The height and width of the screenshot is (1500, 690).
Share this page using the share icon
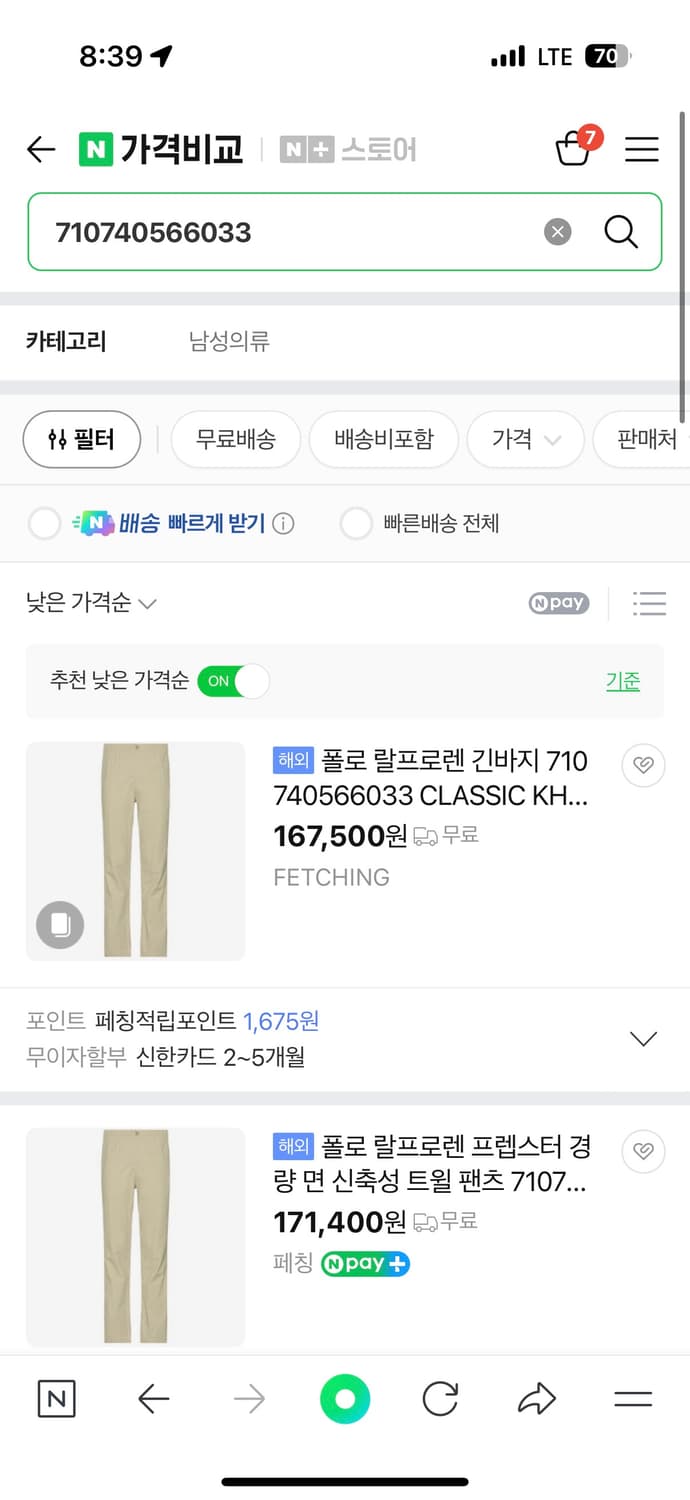(x=536, y=1399)
